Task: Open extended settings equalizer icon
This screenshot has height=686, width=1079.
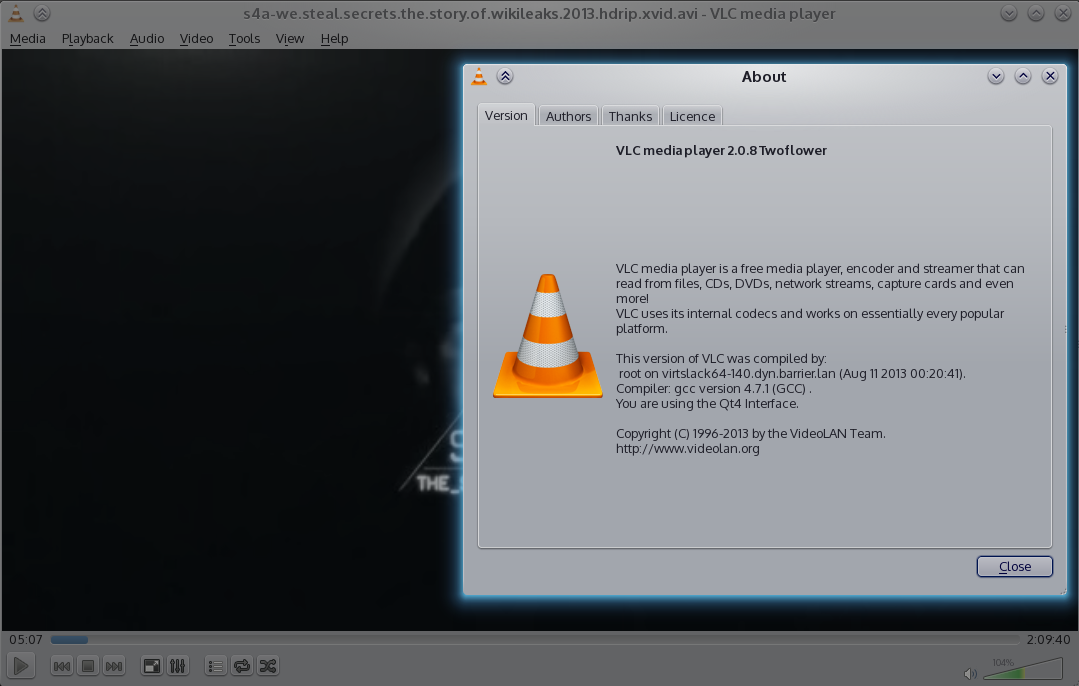Action: (x=178, y=666)
